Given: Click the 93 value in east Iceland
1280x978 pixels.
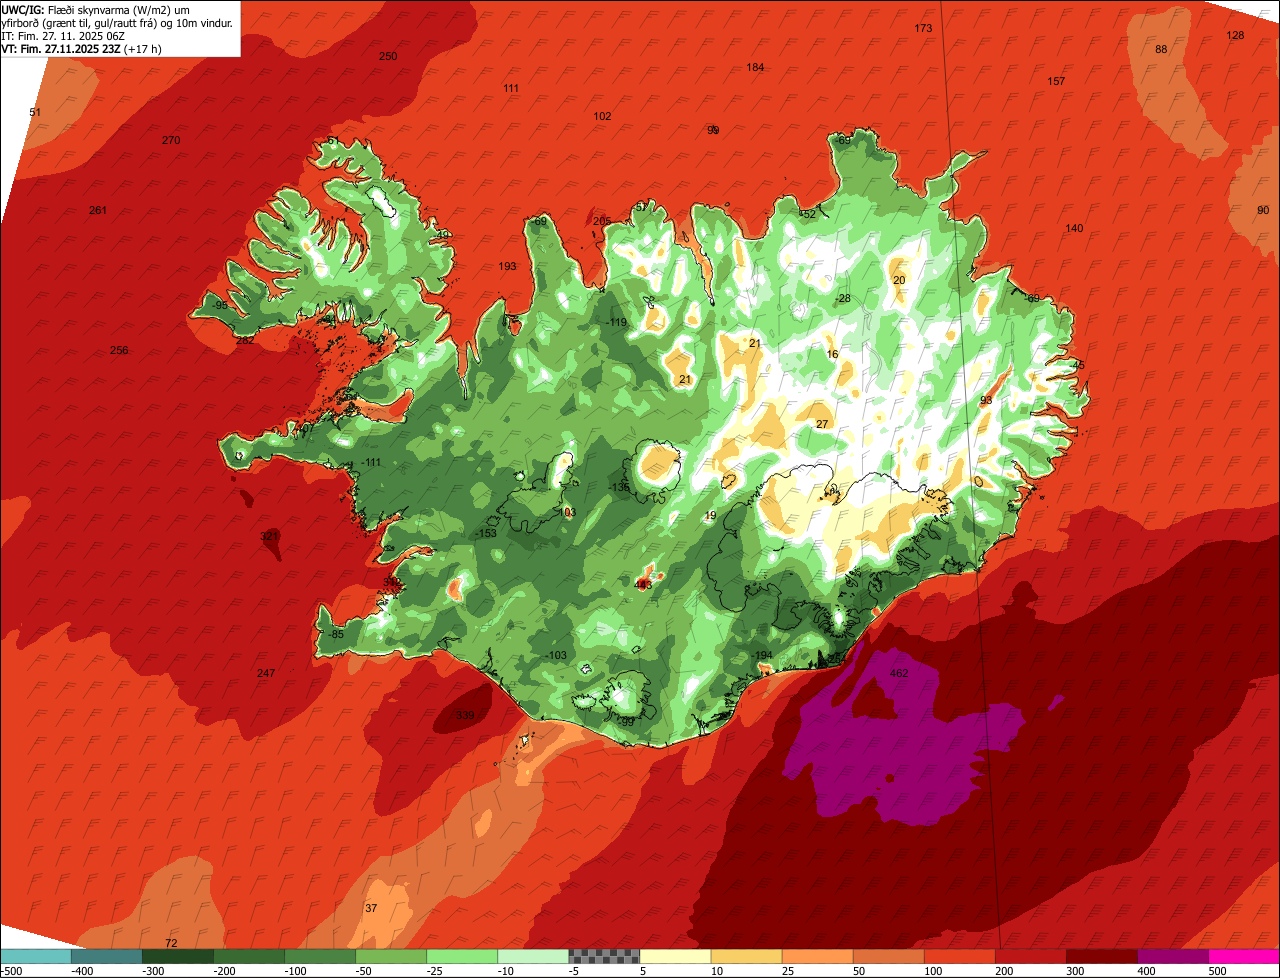Looking at the screenshot, I should (x=986, y=401).
